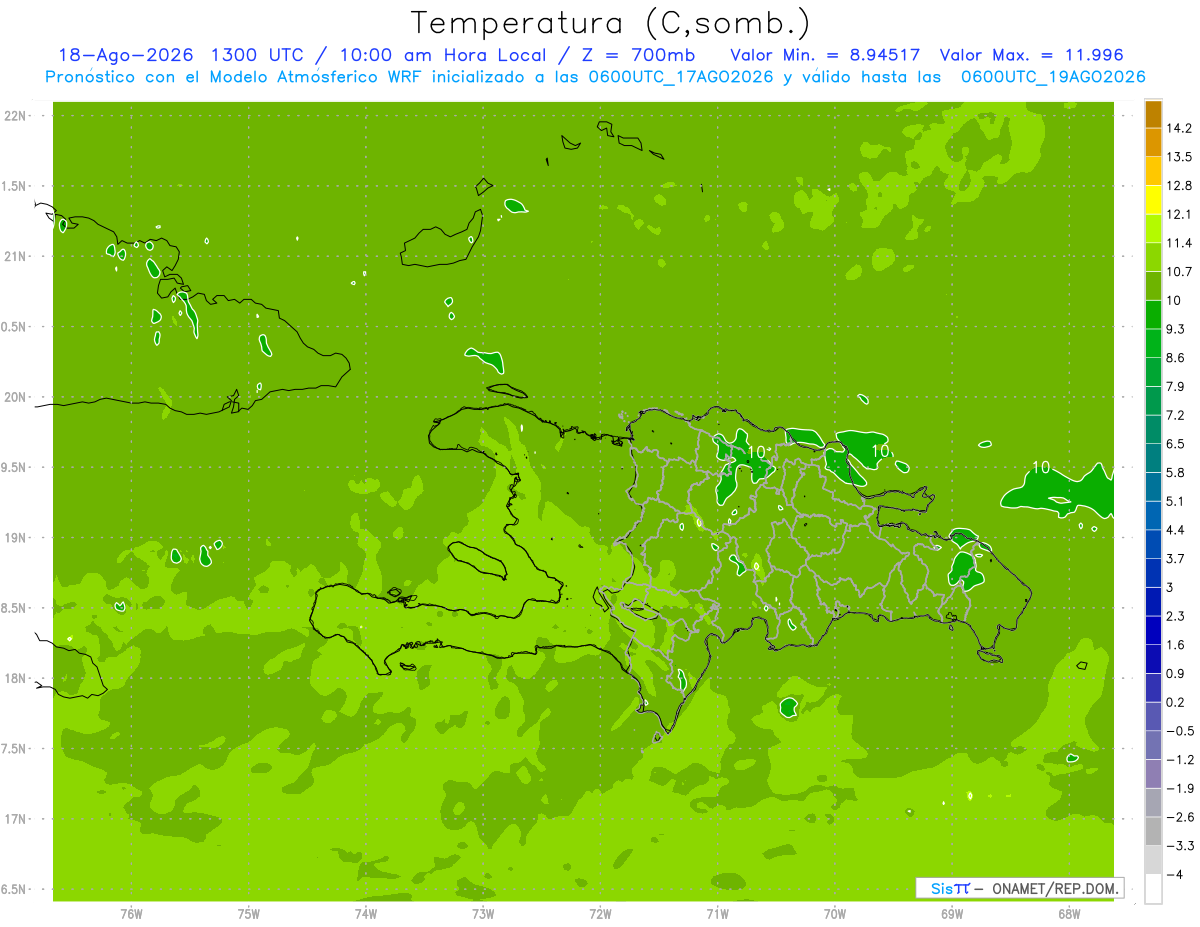Image resolution: width=1200 pixels, height=927 pixels.
Task: Click the '-1.9' colorbar value
Action: [x=1179, y=788]
